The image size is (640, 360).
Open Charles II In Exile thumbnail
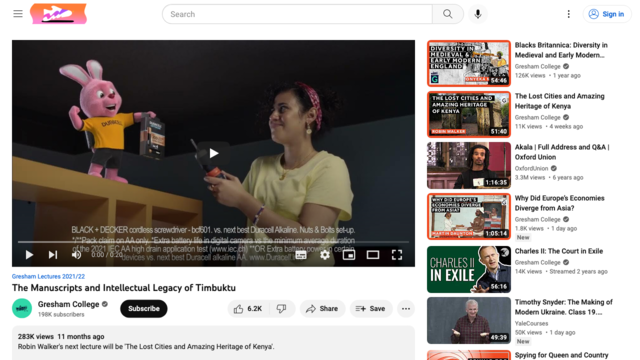469,269
